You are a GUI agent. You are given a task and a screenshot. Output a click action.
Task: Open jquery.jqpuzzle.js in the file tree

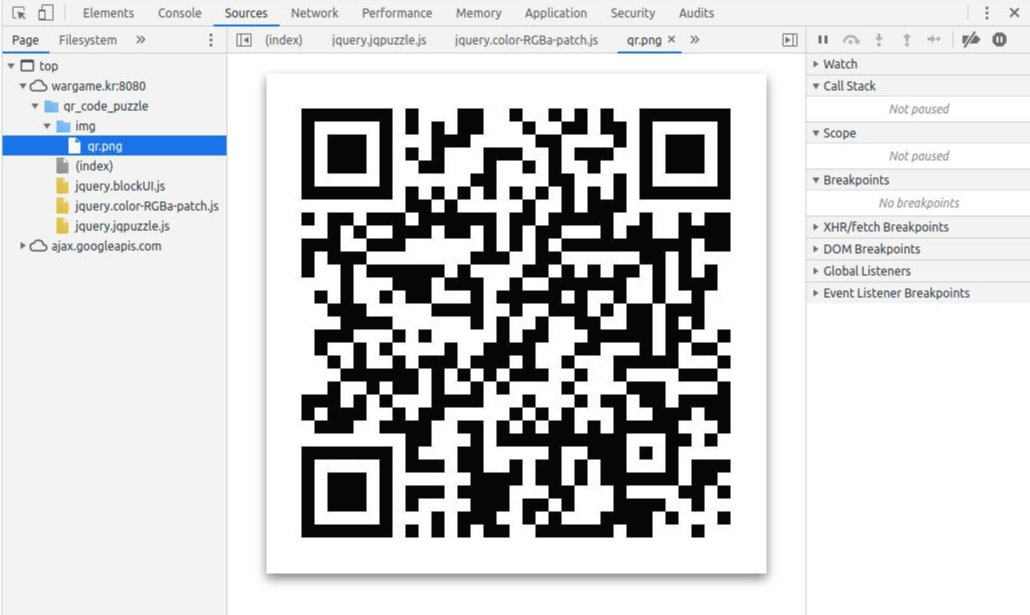[x=122, y=226]
